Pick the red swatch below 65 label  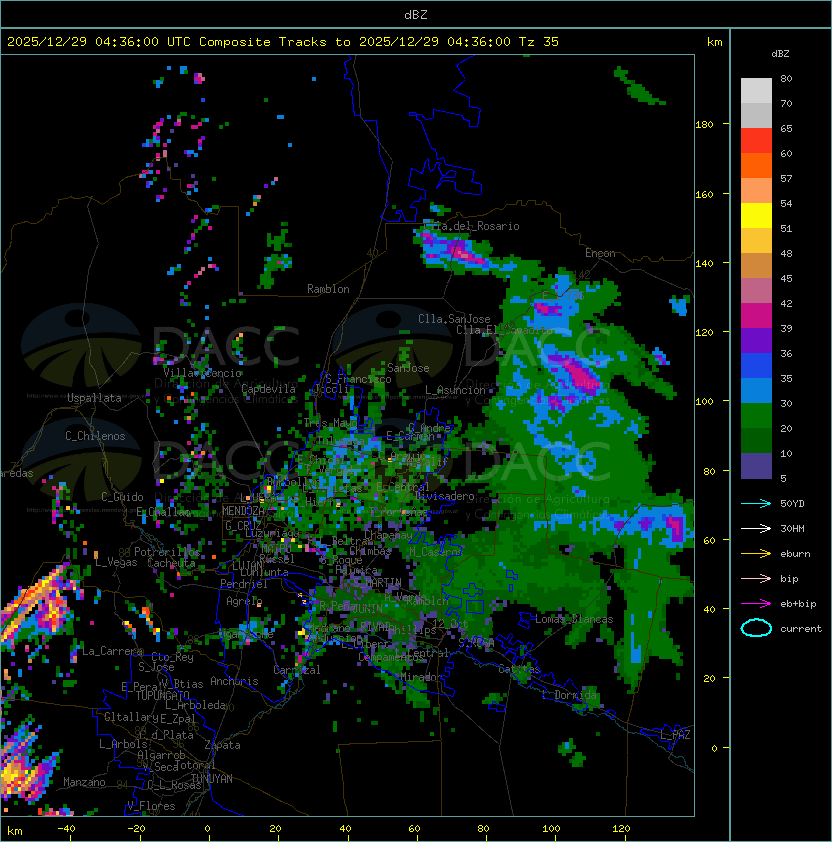pyautogui.click(x=756, y=141)
